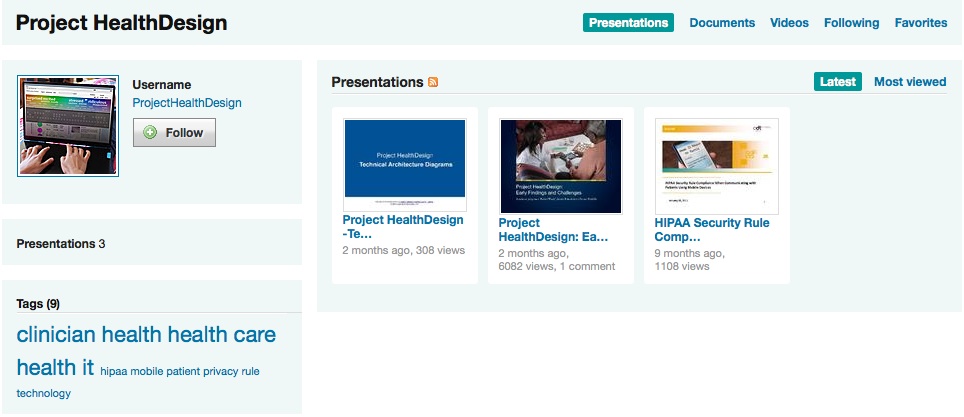
Task: Sort presentations by Most viewed
Action: tap(909, 82)
